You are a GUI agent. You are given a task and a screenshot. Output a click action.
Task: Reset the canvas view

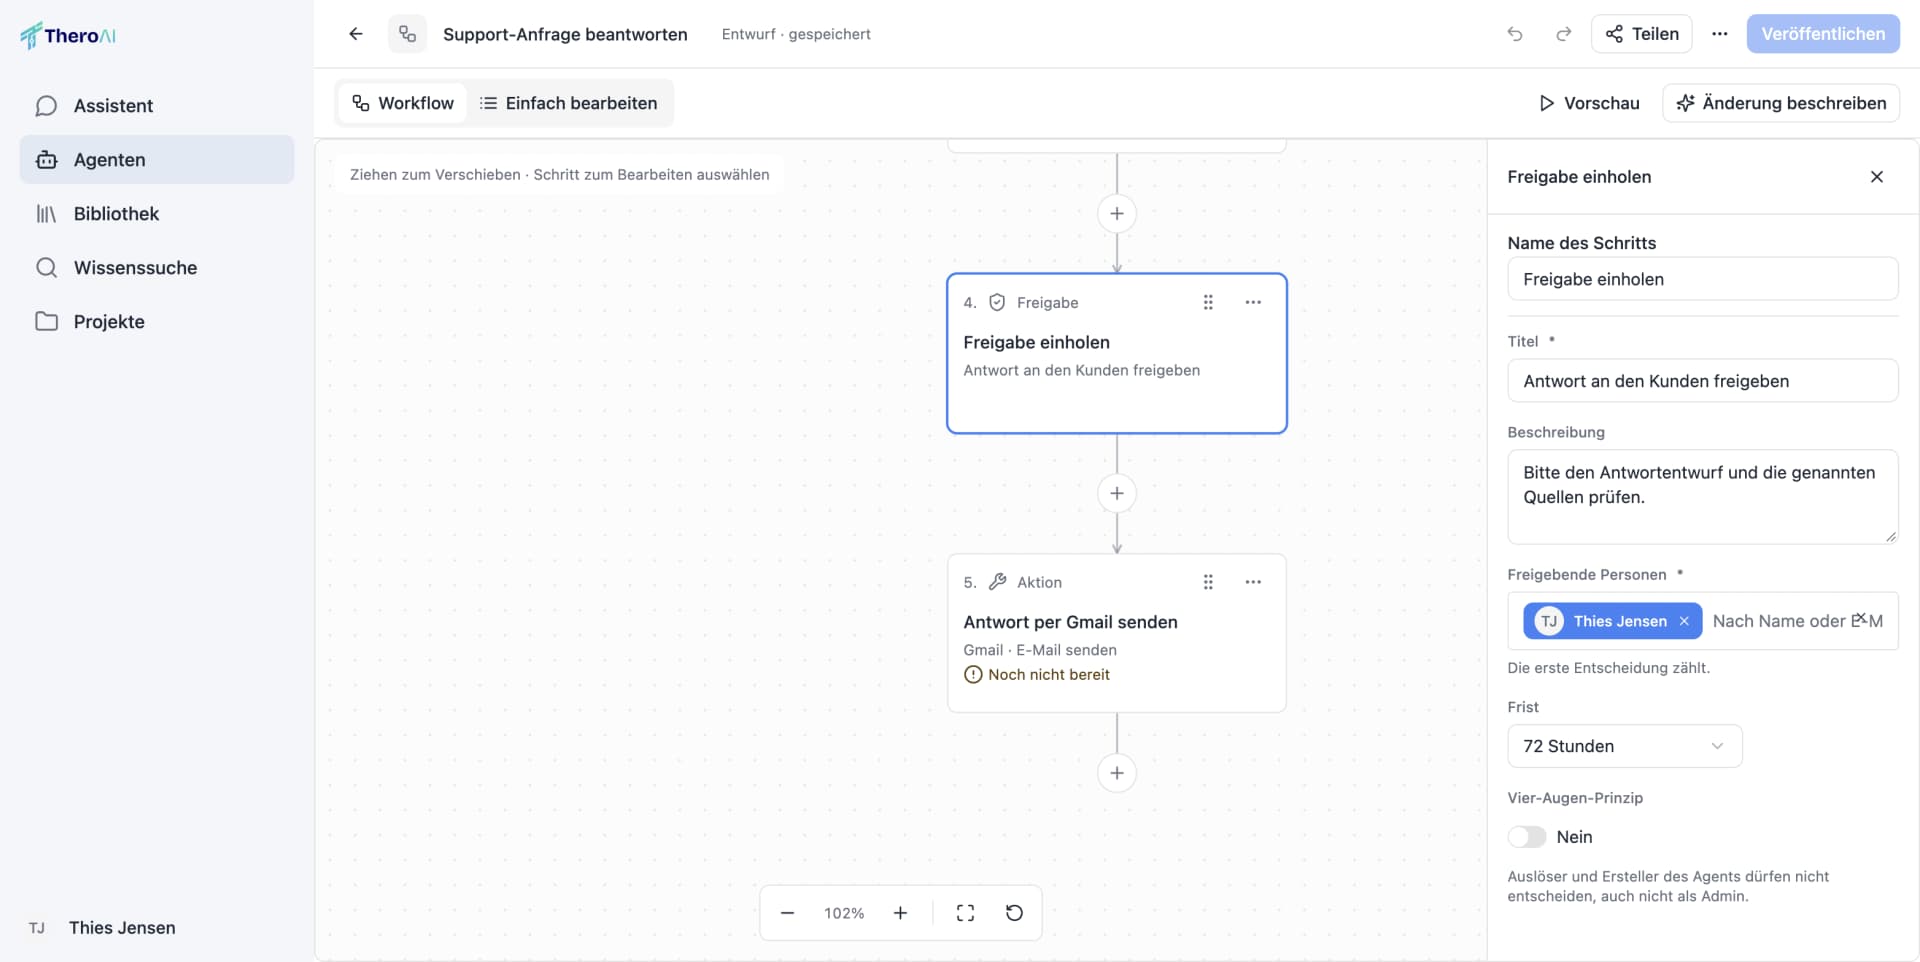click(1014, 913)
